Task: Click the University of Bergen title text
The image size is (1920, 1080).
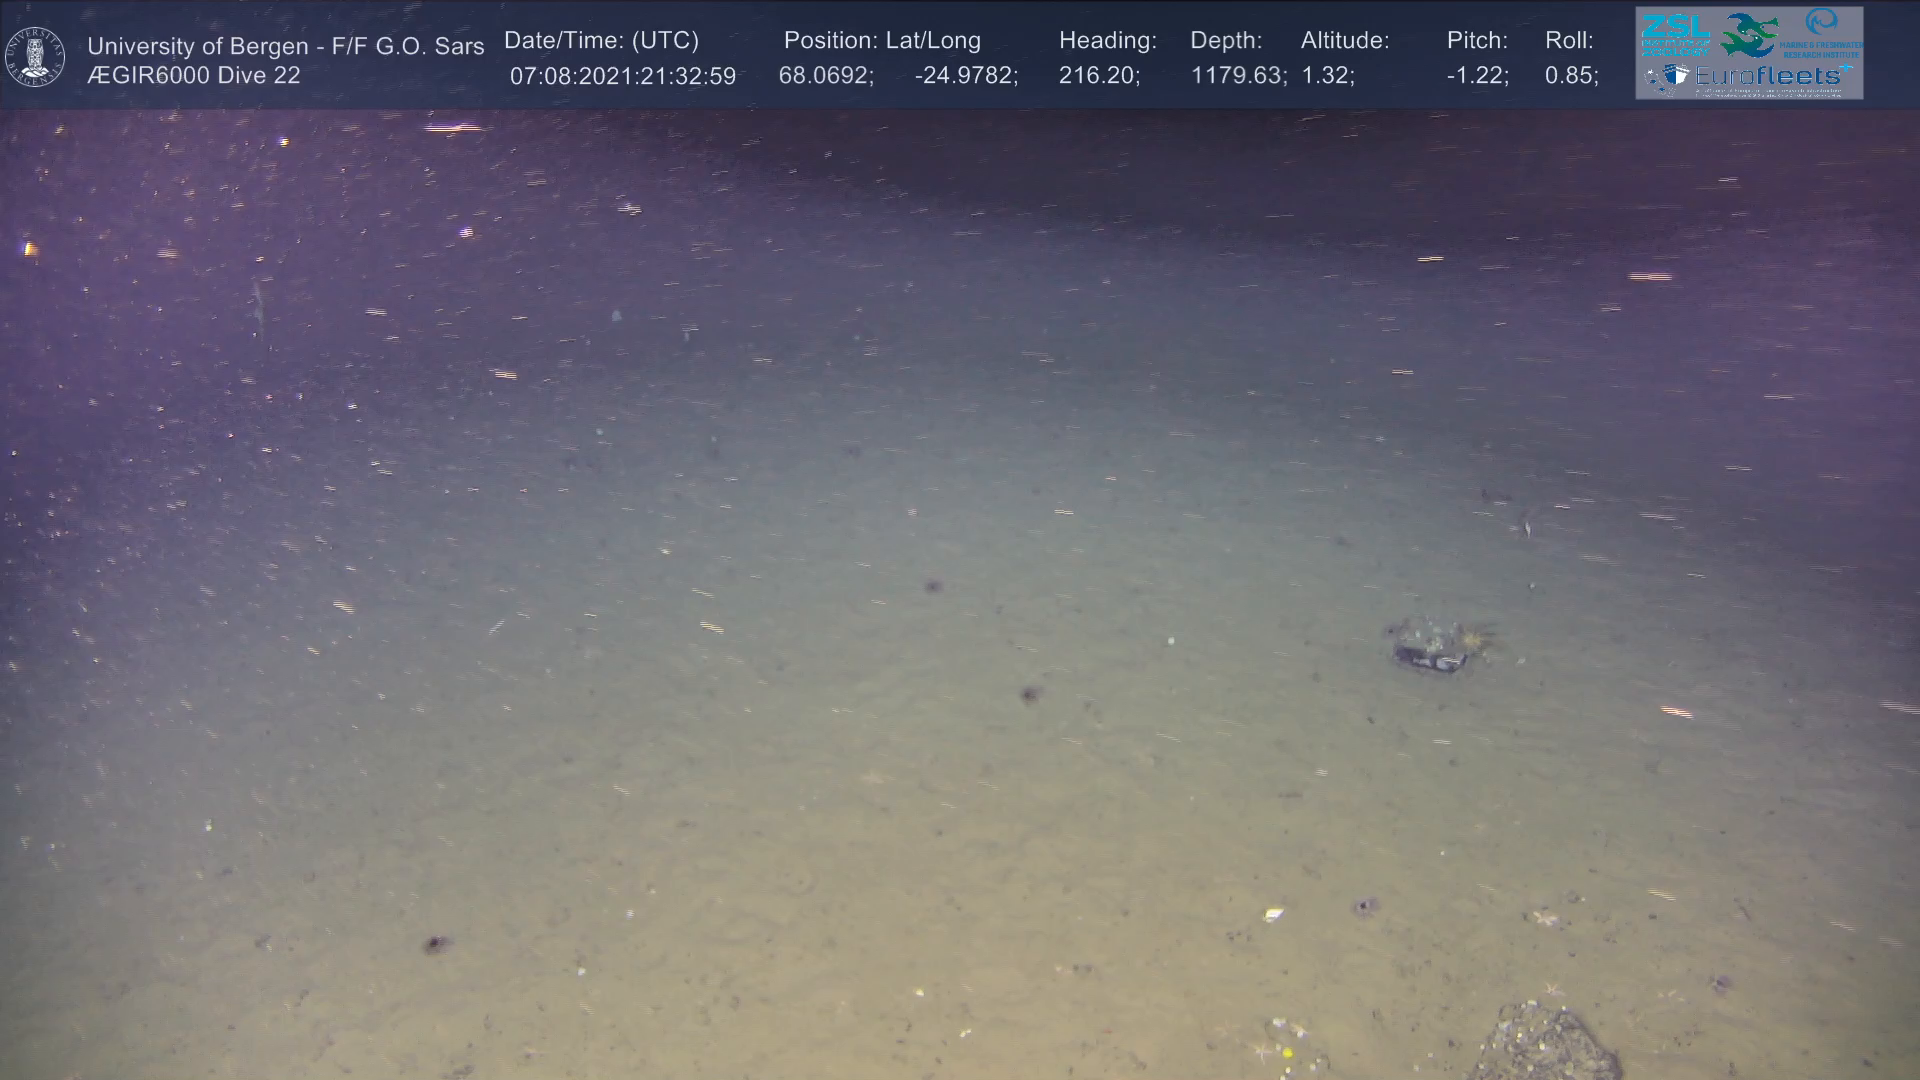Action: pyautogui.click(x=285, y=46)
